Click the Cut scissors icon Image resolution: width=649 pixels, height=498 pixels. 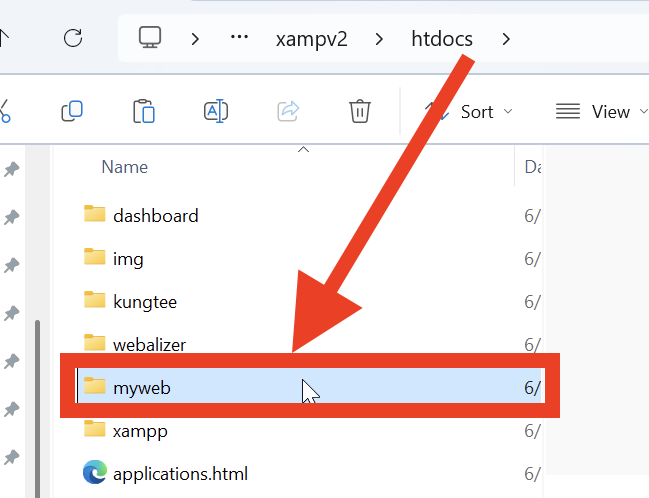[4, 111]
